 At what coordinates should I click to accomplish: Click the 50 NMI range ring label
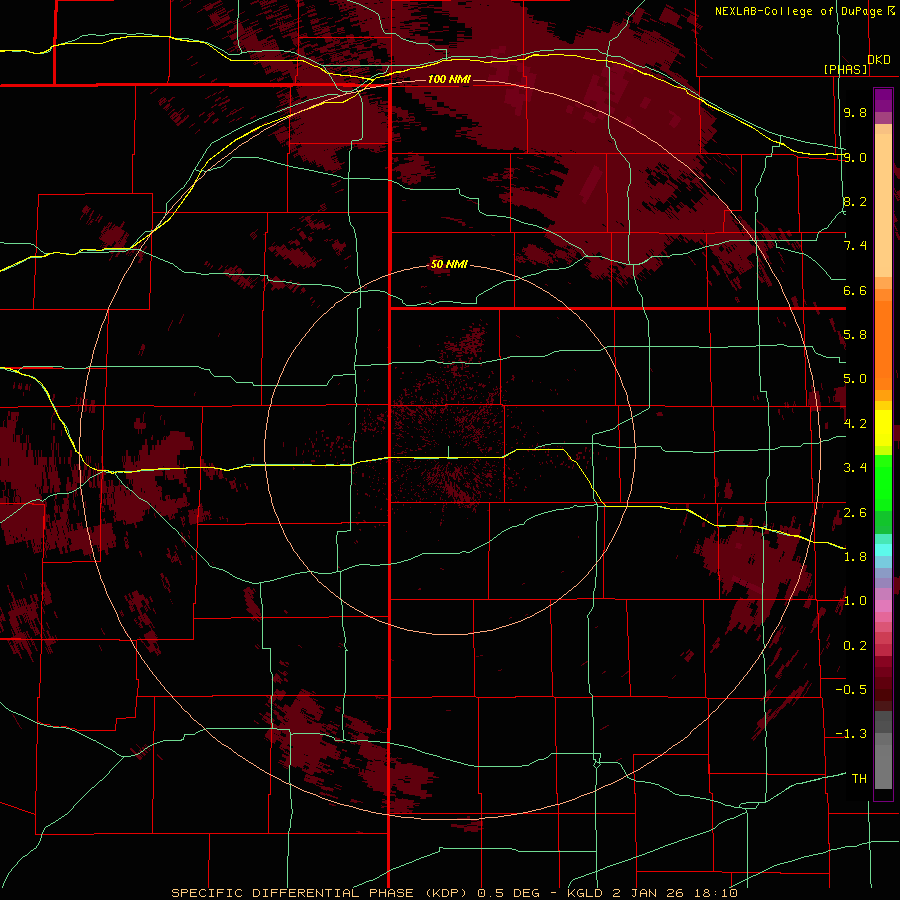coord(449,265)
